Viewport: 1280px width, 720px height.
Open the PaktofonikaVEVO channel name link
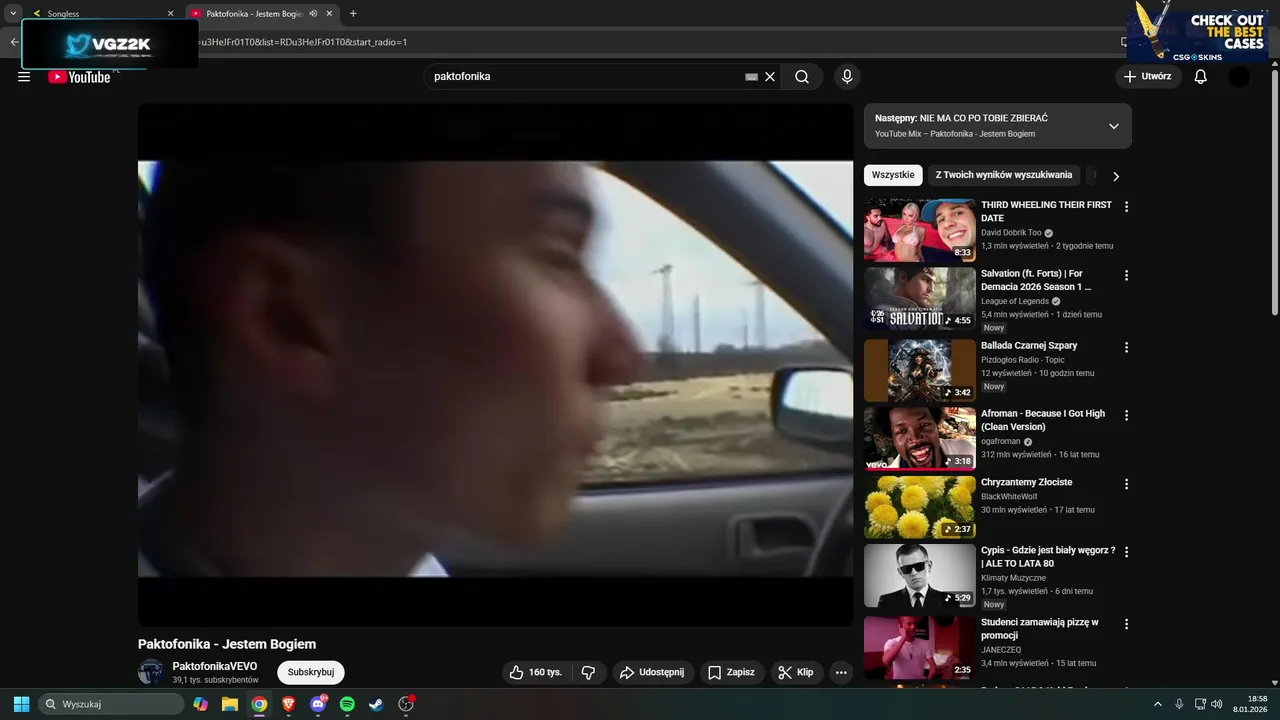pyautogui.click(x=214, y=666)
